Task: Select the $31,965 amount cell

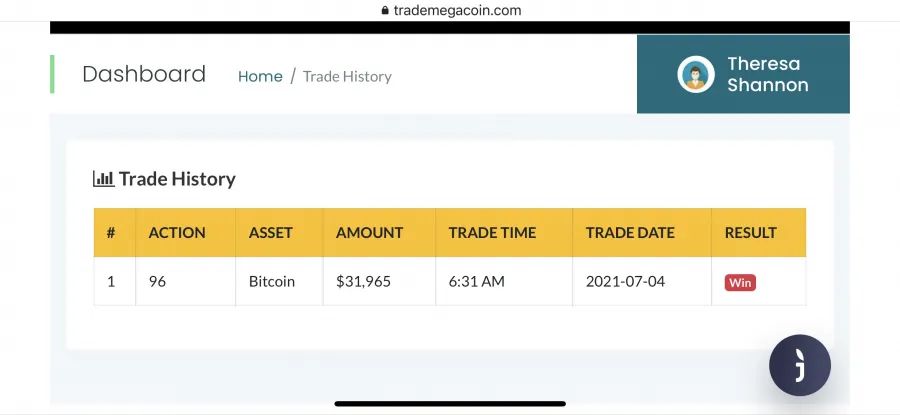Action: 379,281
